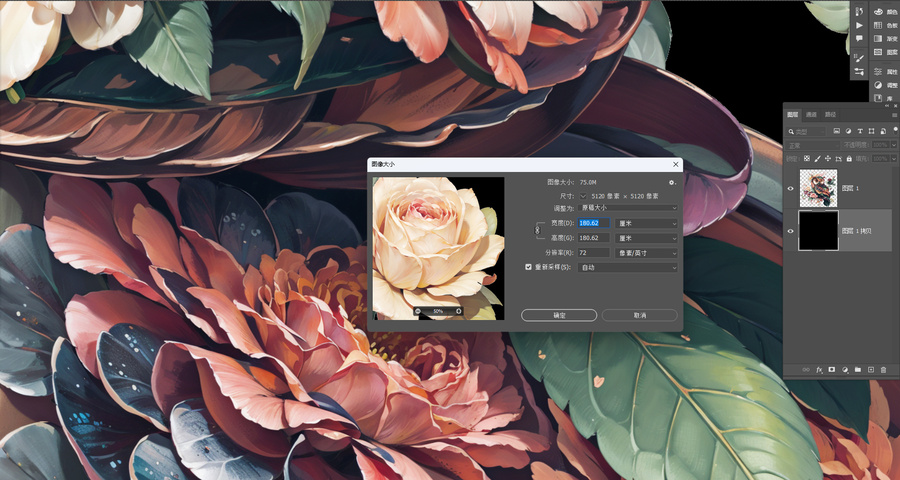Switch to the Paths (路径) tab
The width and height of the screenshot is (900, 480).
tap(831, 115)
